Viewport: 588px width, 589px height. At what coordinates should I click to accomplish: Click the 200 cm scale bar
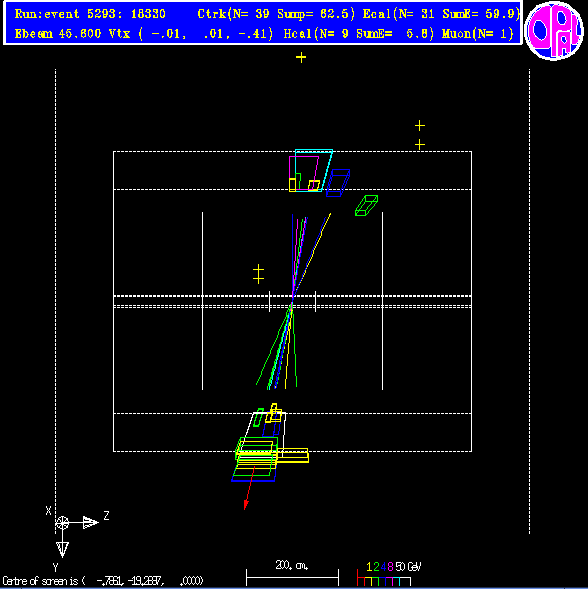coord(292,577)
